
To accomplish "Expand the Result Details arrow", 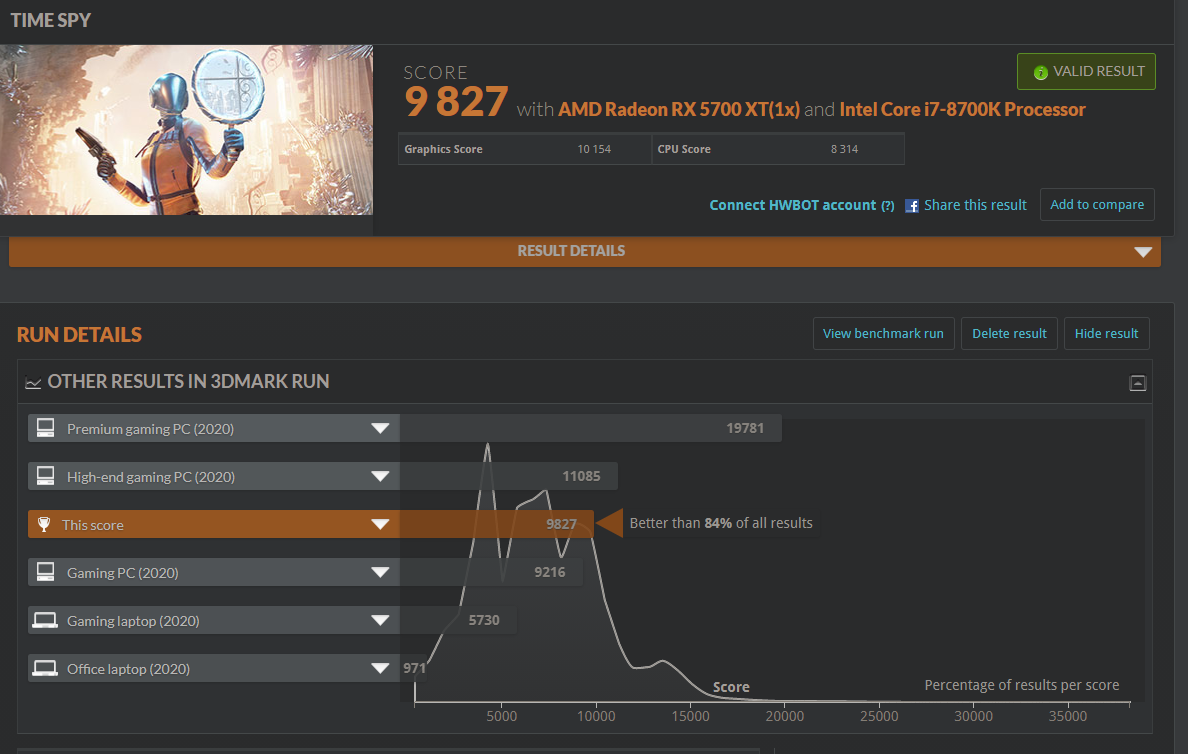I will 1143,252.
